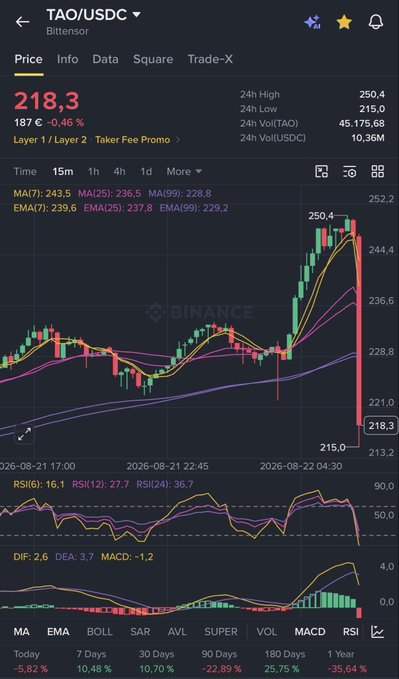Open the grid layout icon

point(378,171)
